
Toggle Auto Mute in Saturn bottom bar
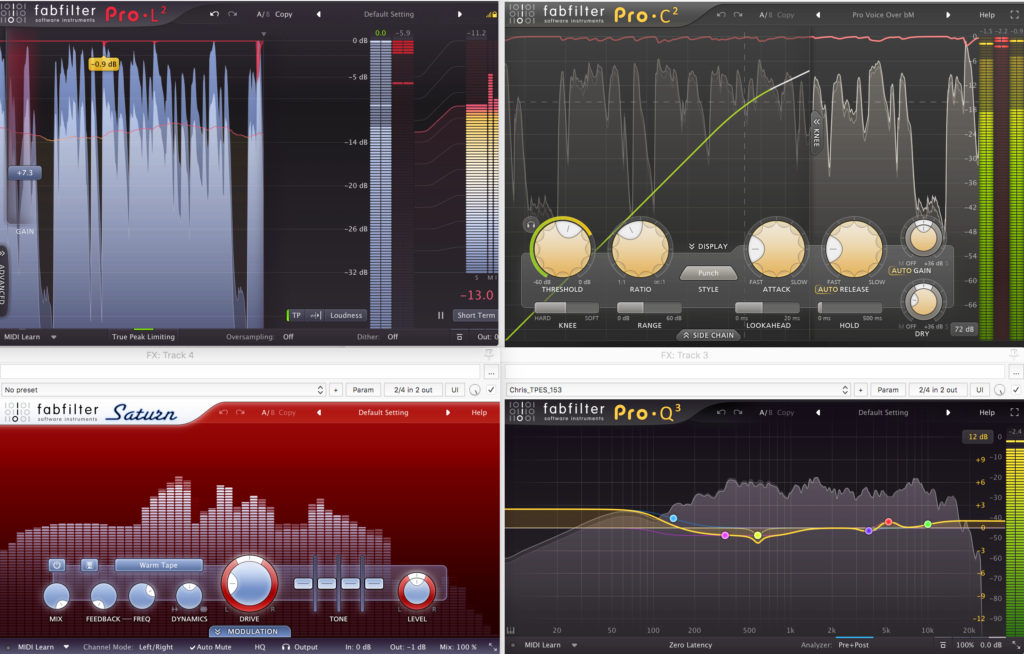pyautogui.click(x=210, y=647)
